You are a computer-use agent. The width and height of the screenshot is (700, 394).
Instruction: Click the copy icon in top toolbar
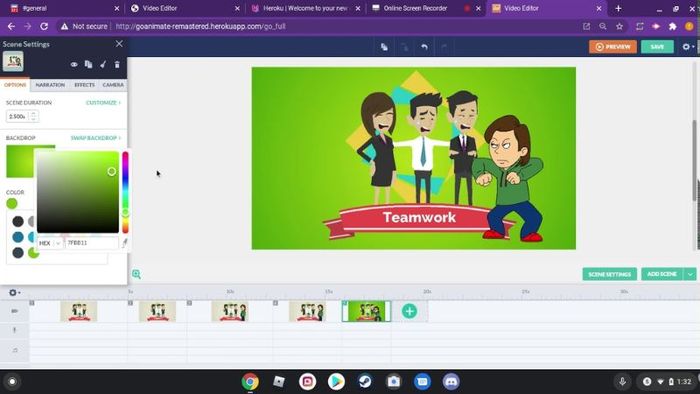click(384, 47)
